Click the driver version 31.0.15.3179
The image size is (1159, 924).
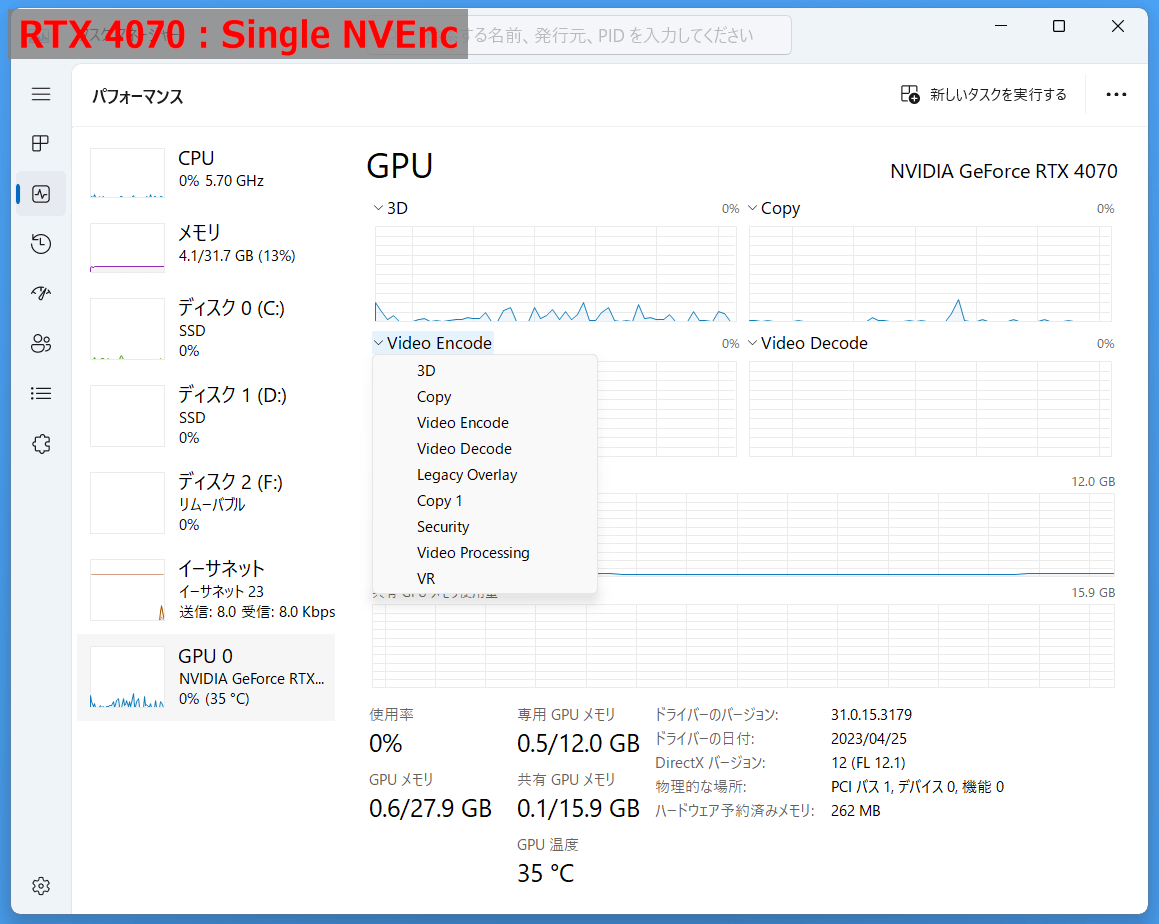pyautogui.click(x=871, y=715)
